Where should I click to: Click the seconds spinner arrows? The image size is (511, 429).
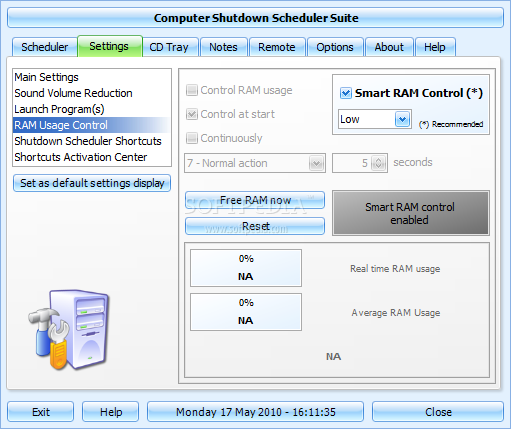(378, 163)
